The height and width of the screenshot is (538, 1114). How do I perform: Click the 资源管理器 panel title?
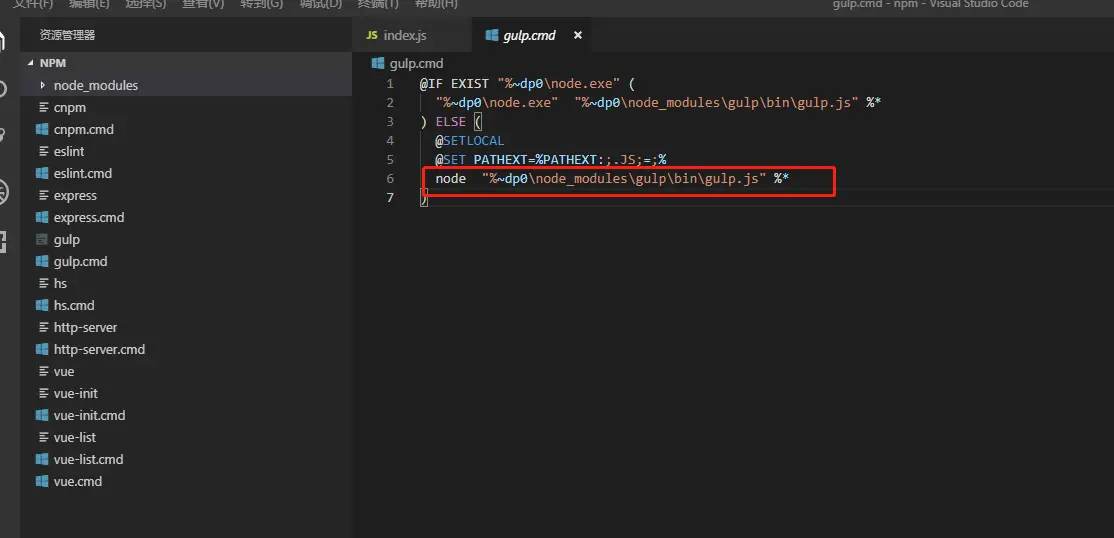pos(67,35)
